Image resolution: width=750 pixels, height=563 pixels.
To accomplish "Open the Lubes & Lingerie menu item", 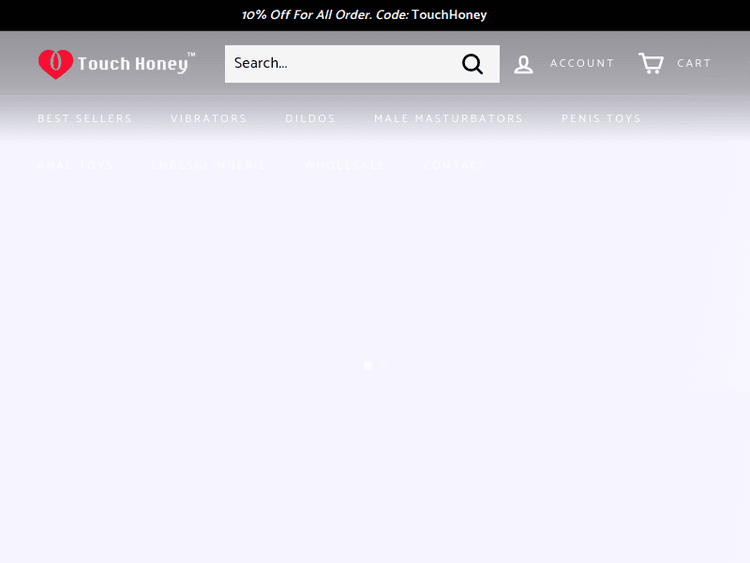I will point(208,166).
